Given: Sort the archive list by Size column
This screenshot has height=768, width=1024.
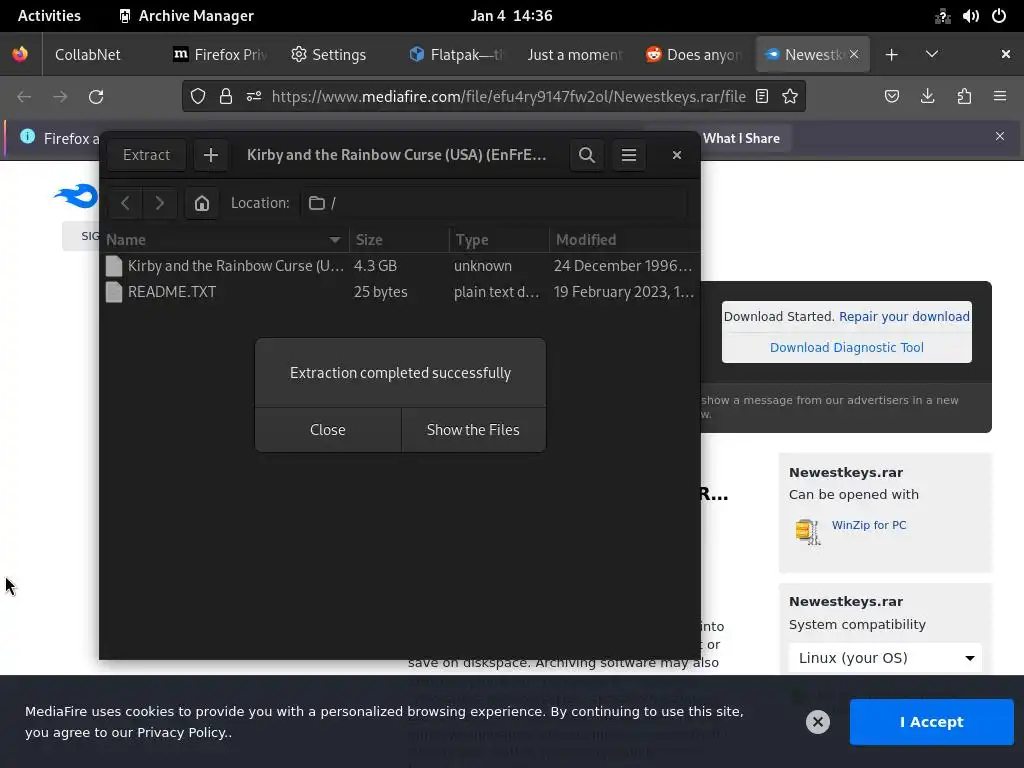Looking at the screenshot, I should (399, 240).
